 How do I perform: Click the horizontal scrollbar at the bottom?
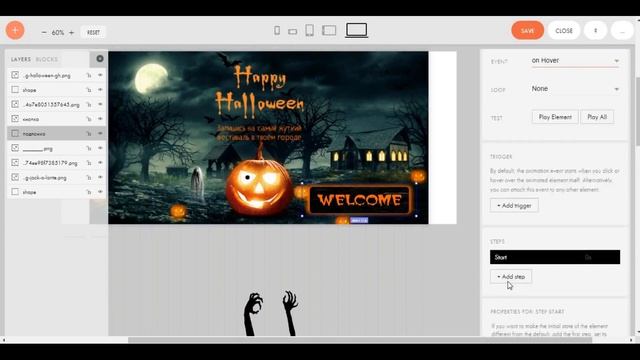(x=359, y=340)
